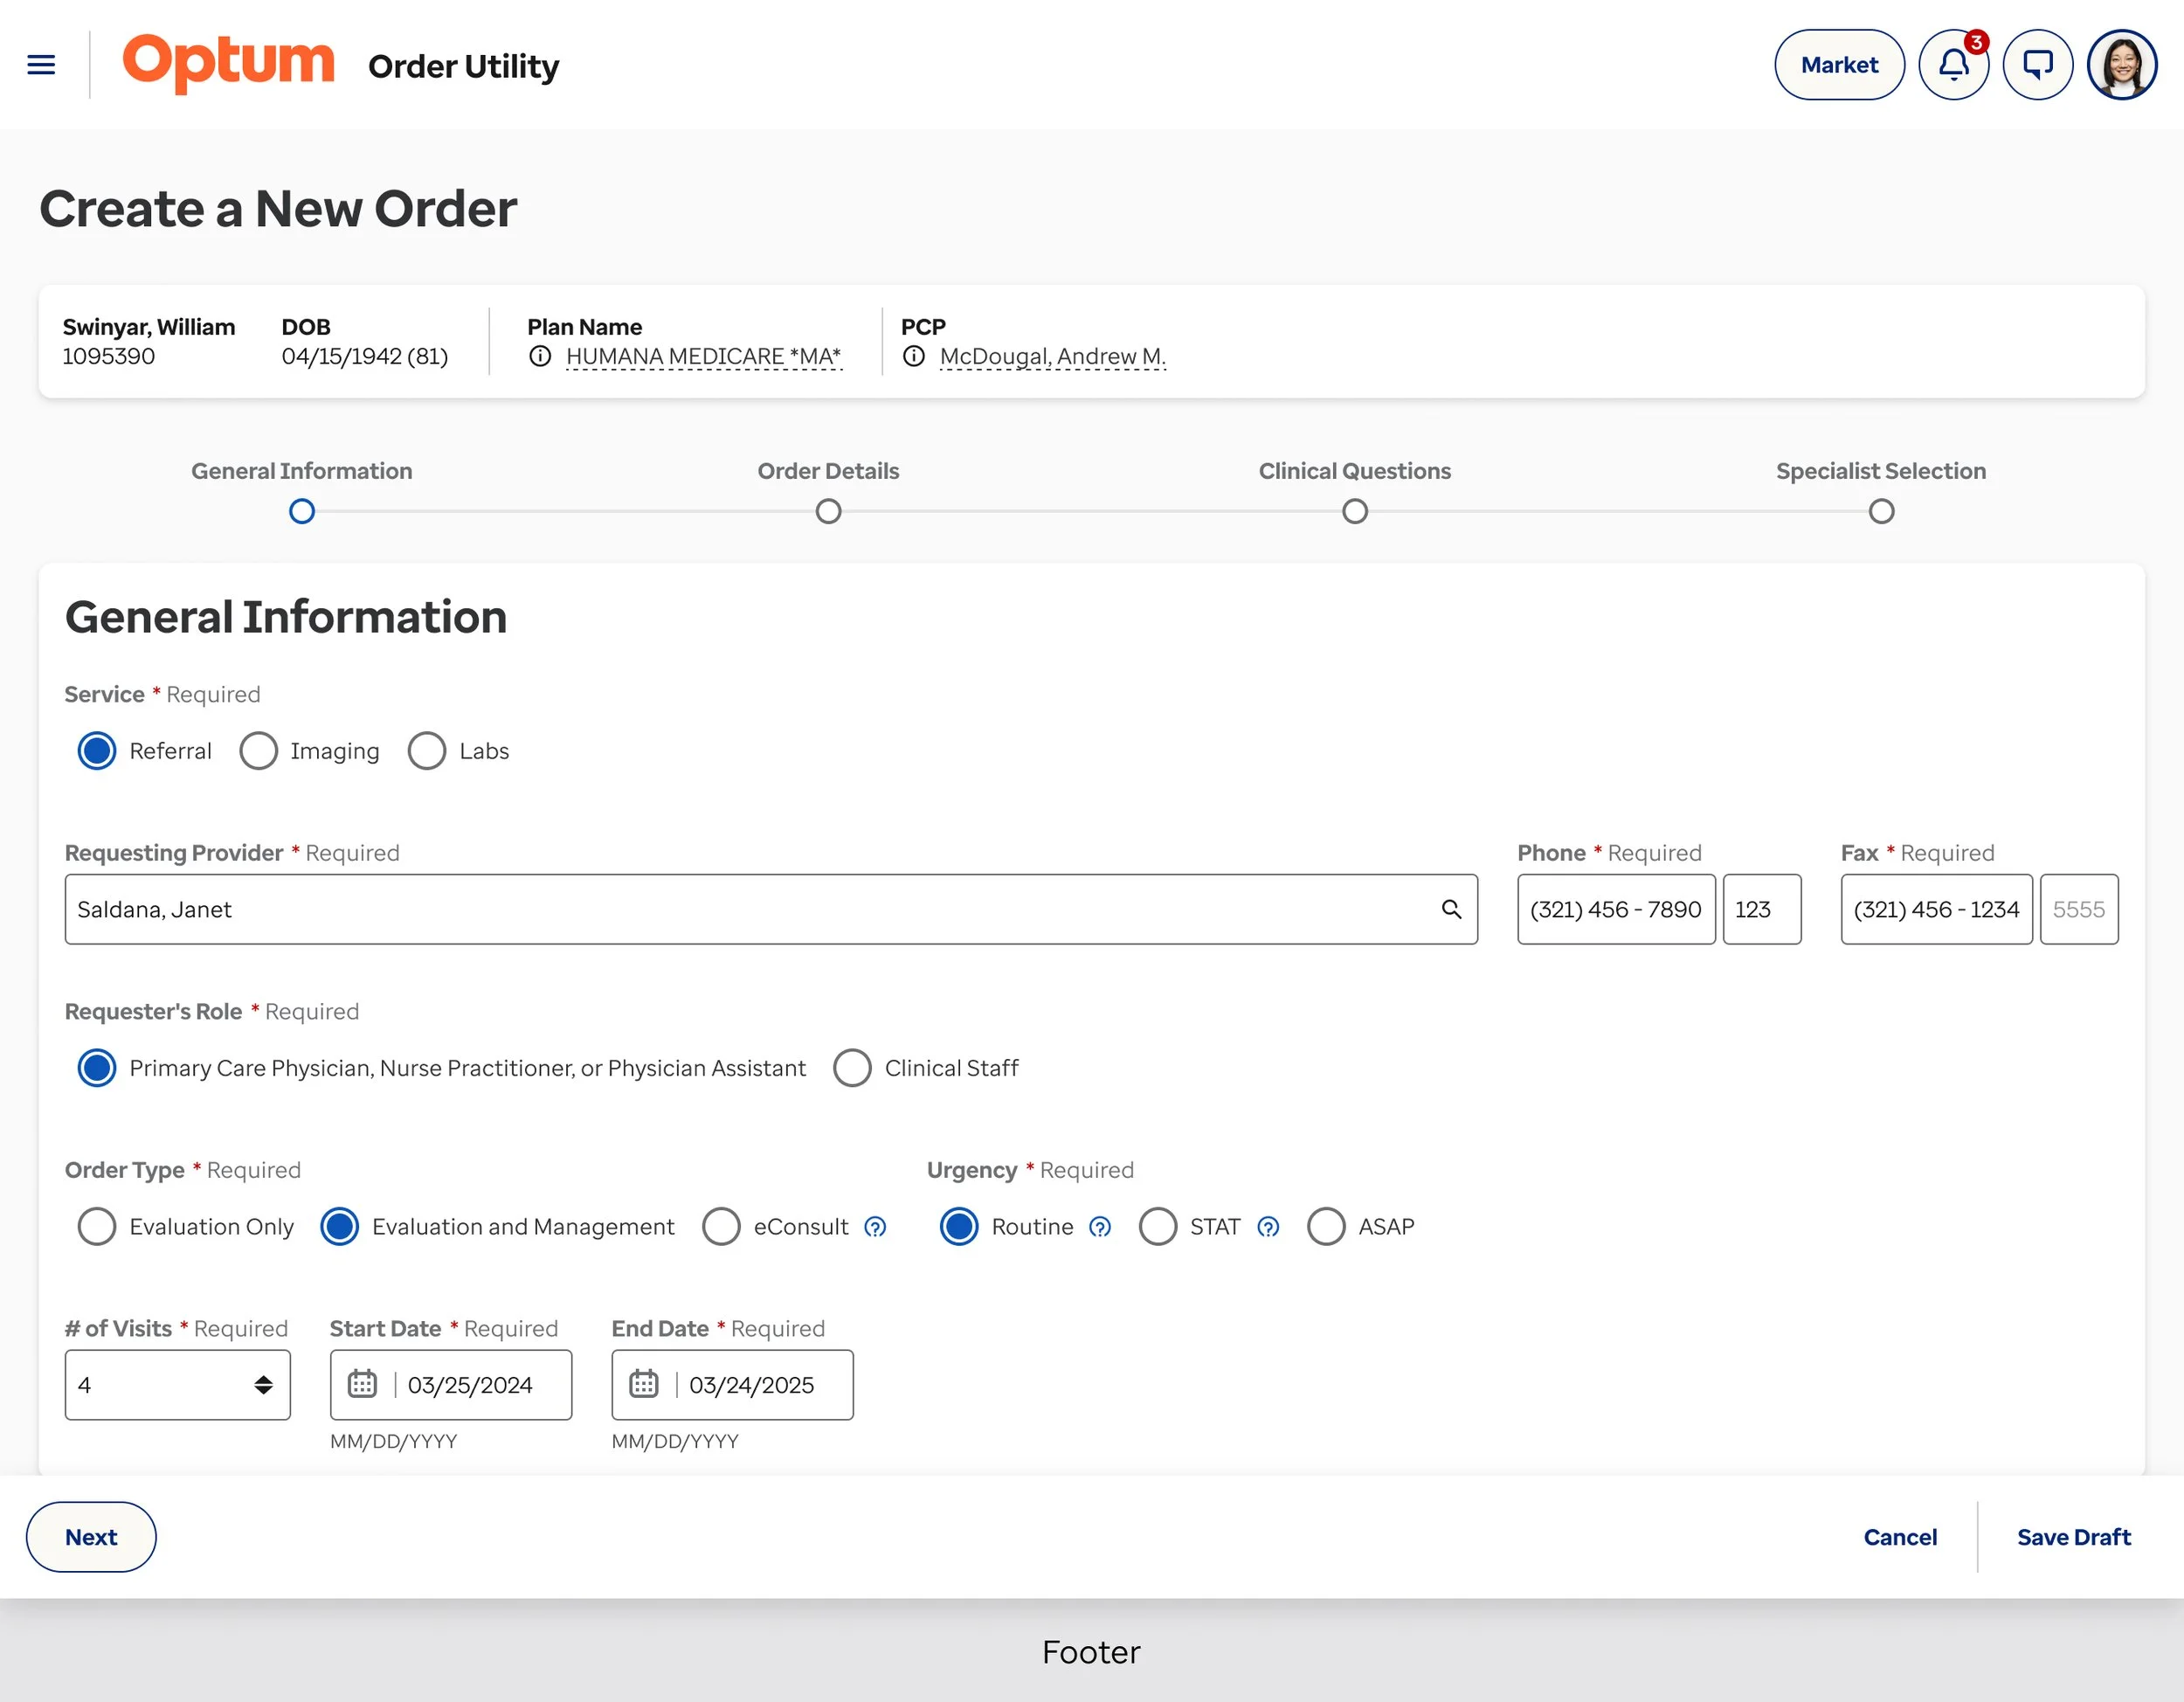The width and height of the screenshot is (2184, 1702).
Task: Open the notifications bell
Action: 1954,64
